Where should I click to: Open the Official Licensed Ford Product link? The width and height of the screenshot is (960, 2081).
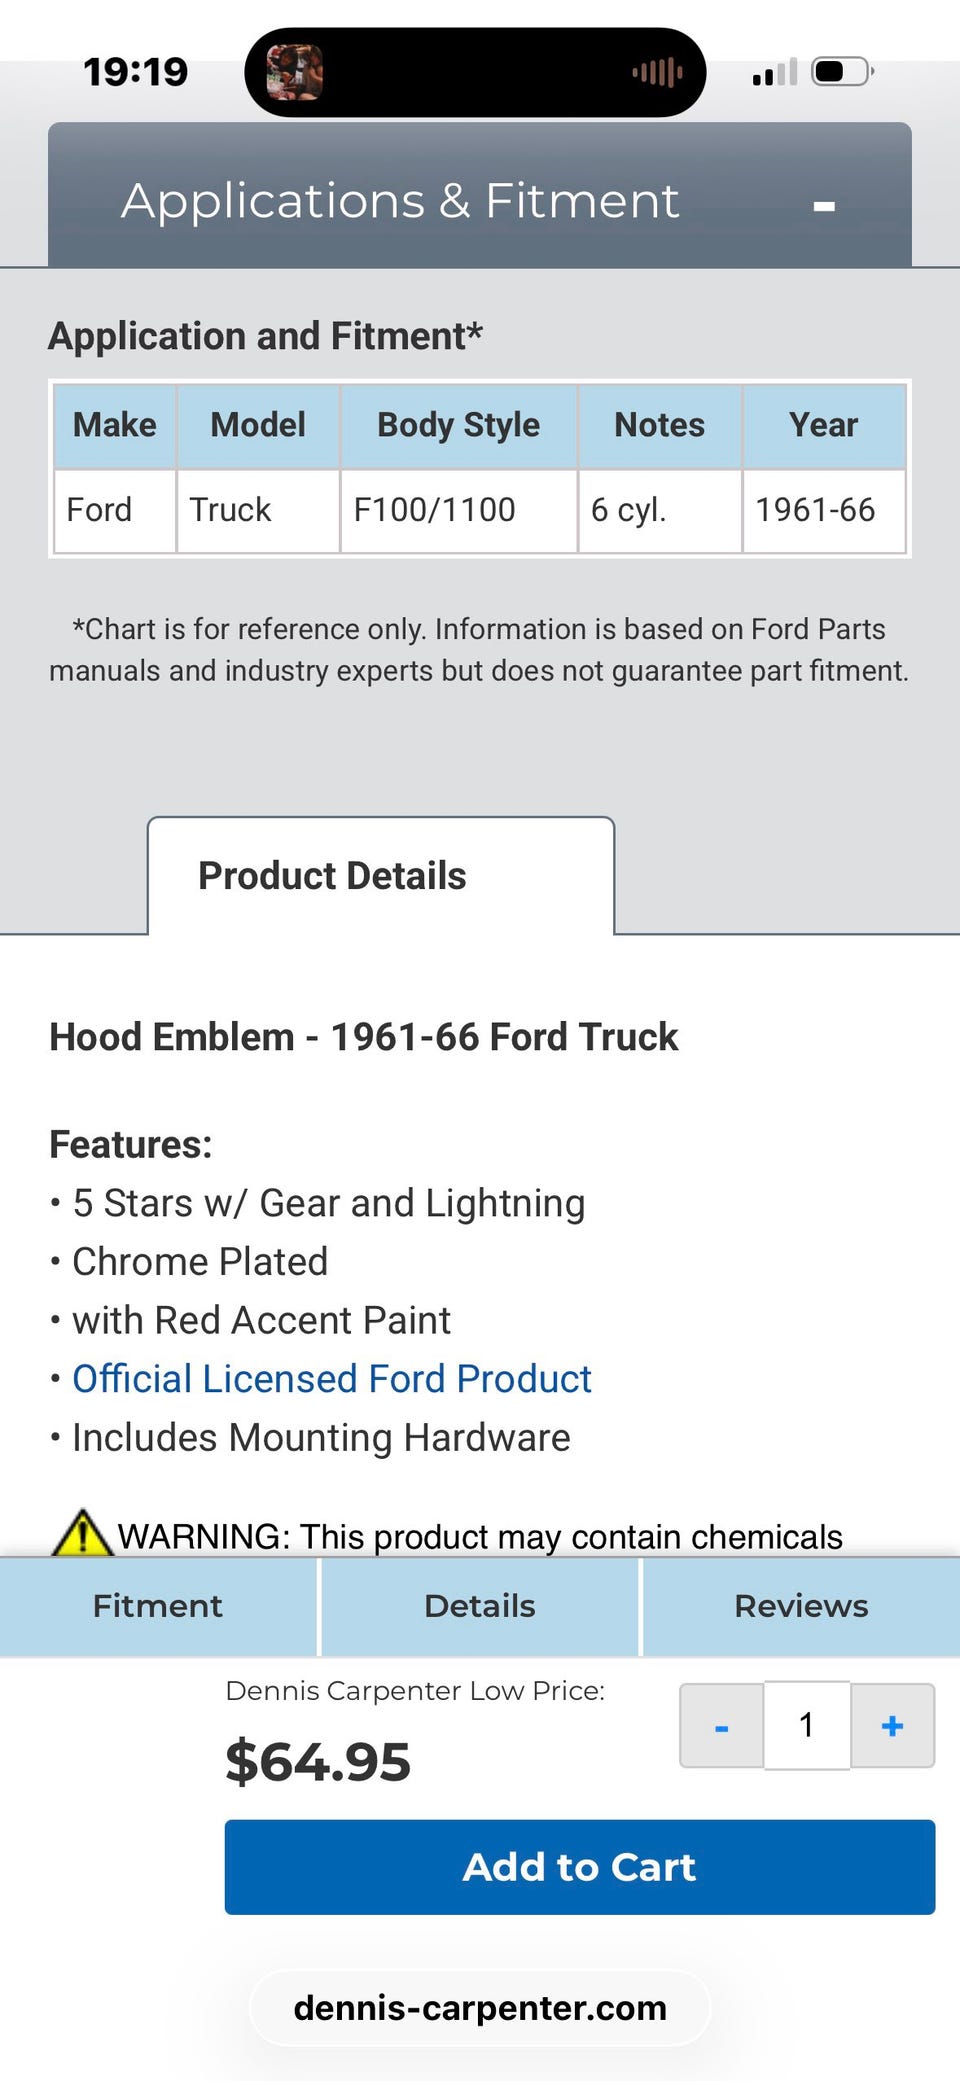click(331, 1379)
